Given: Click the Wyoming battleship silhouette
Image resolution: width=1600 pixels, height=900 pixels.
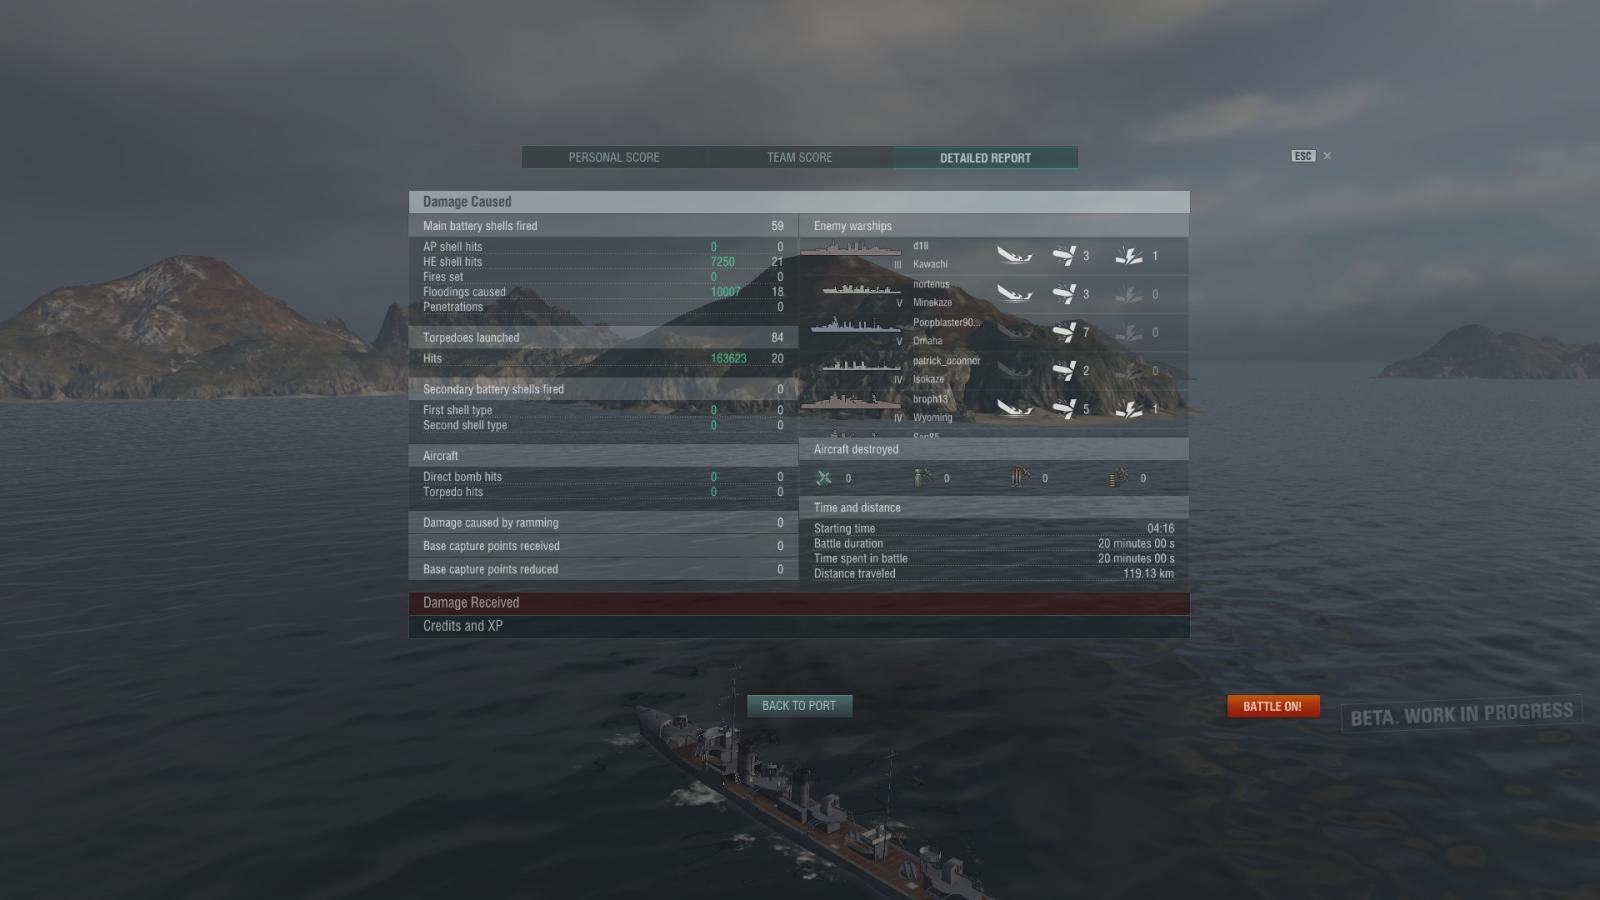Looking at the screenshot, I should point(852,404).
